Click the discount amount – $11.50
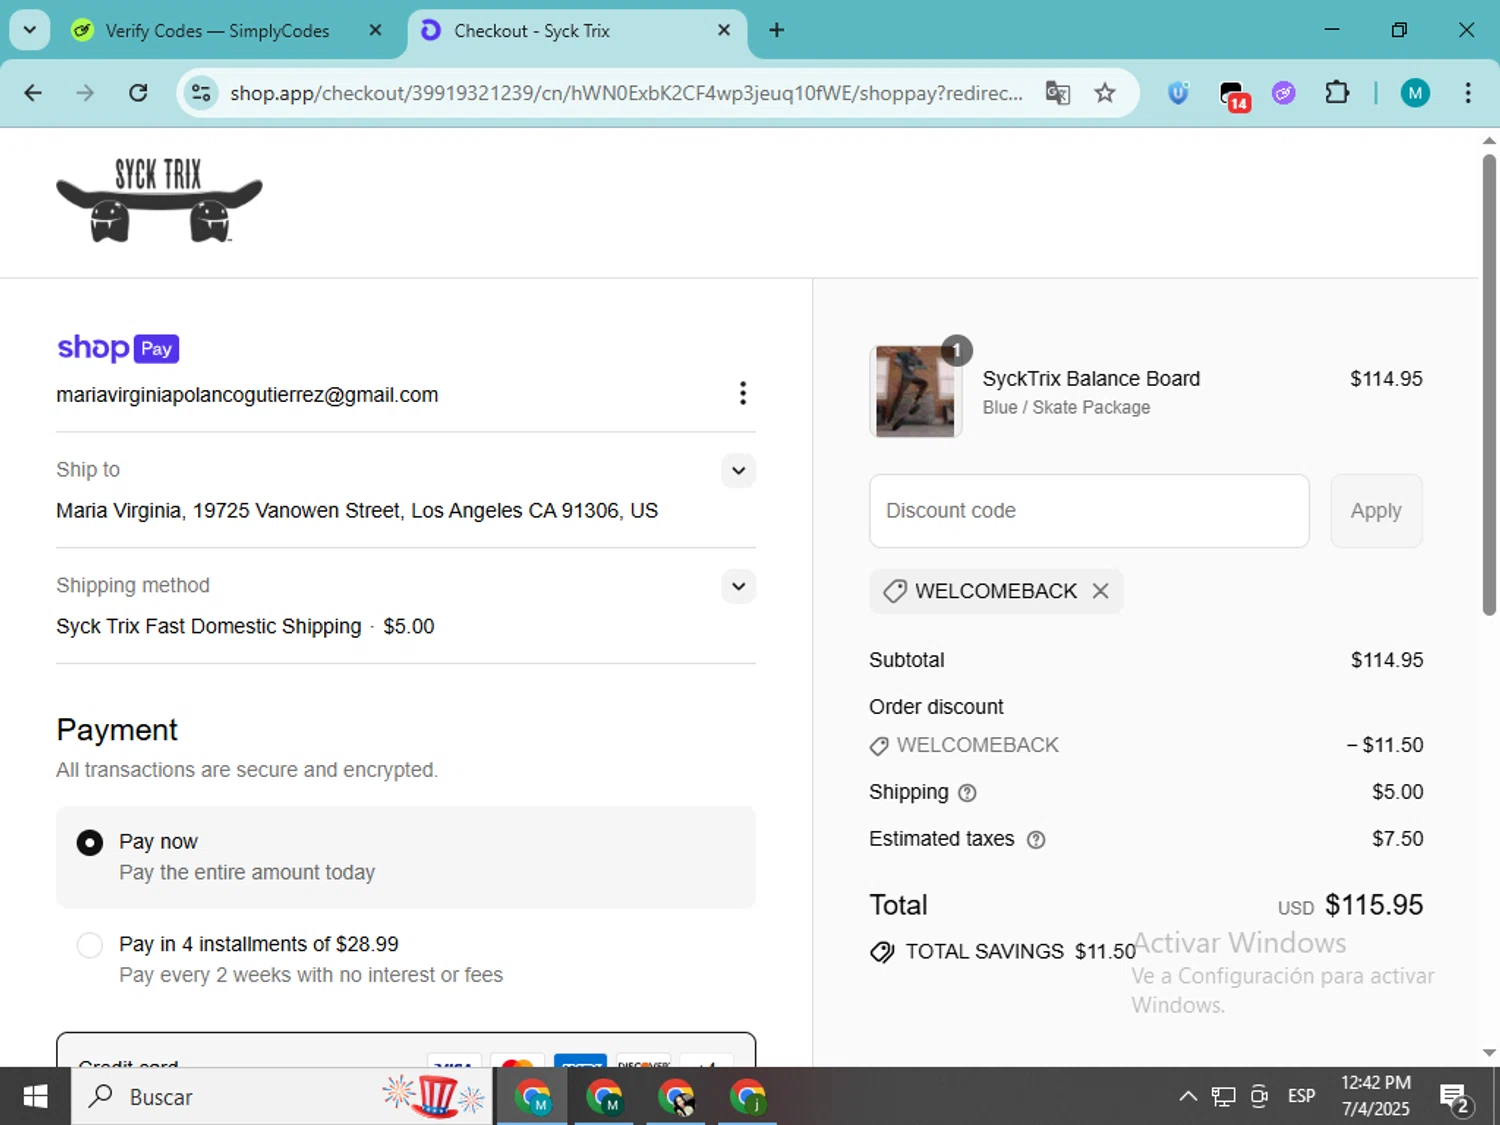The height and width of the screenshot is (1125, 1500). coord(1385,746)
